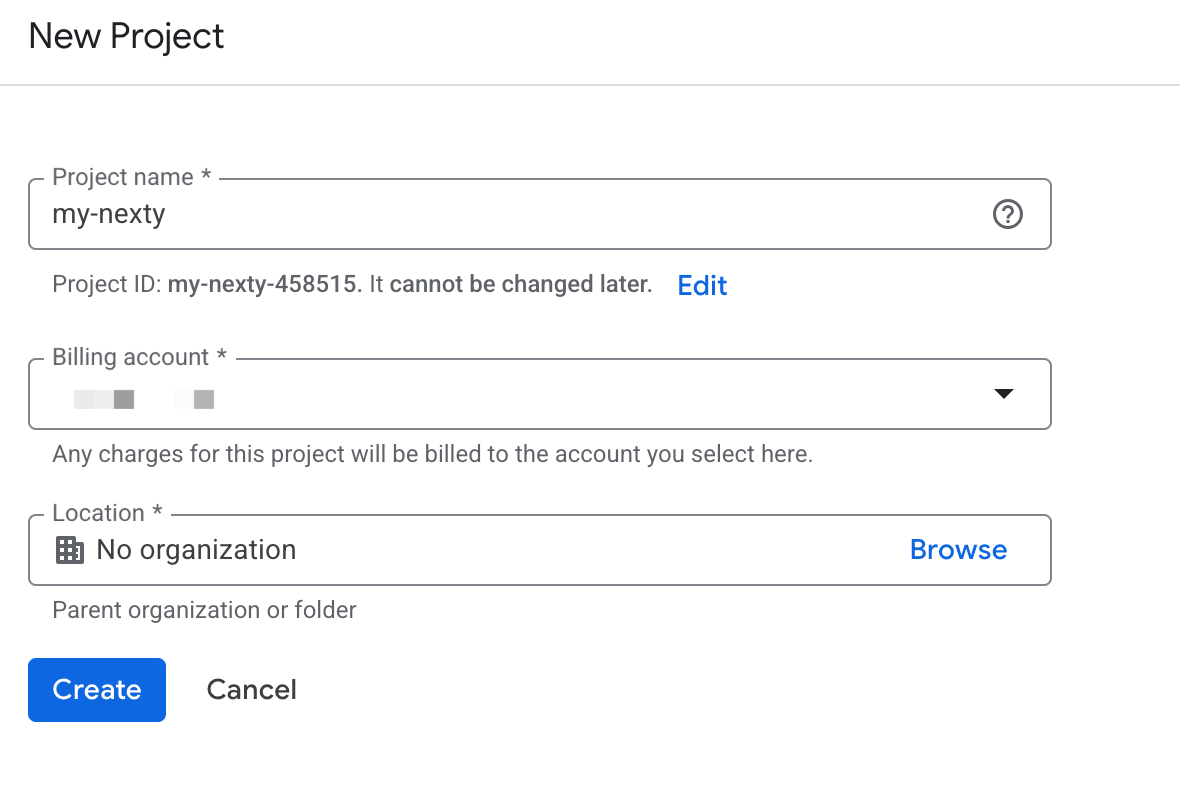This screenshot has width=1180, height=812.
Task: Click the cannot be changed later warning
Action: coord(521,284)
